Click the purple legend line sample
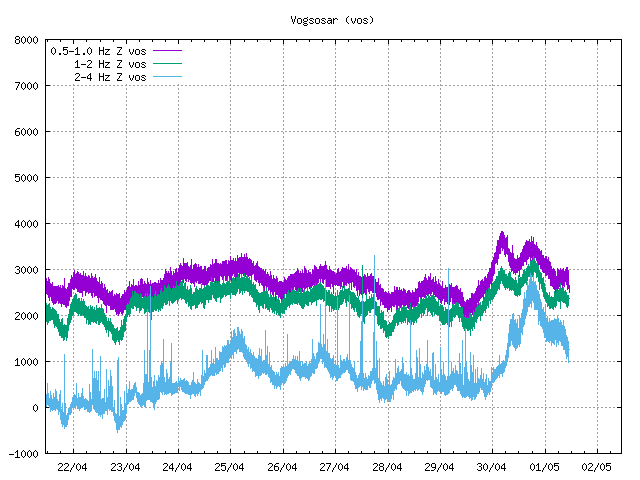Image resolution: width=640 pixels, height=480 pixels. [x=167, y=51]
